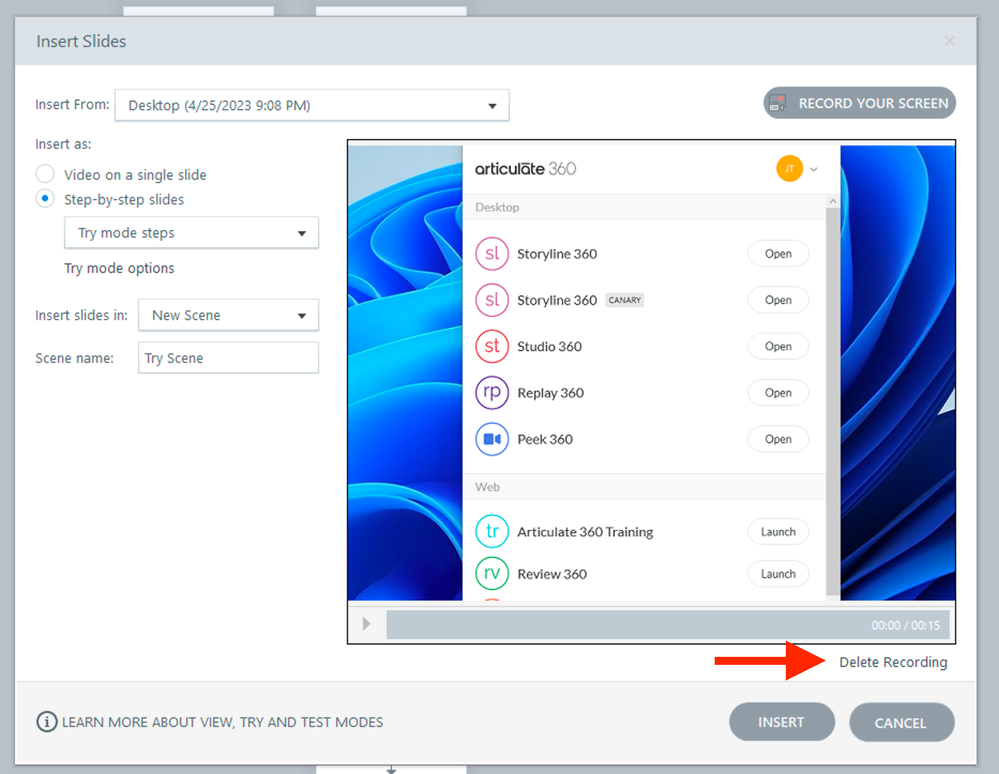This screenshot has width=999, height=774.
Task: Select Step-by-step slides radio button
Action: (x=45, y=199)
